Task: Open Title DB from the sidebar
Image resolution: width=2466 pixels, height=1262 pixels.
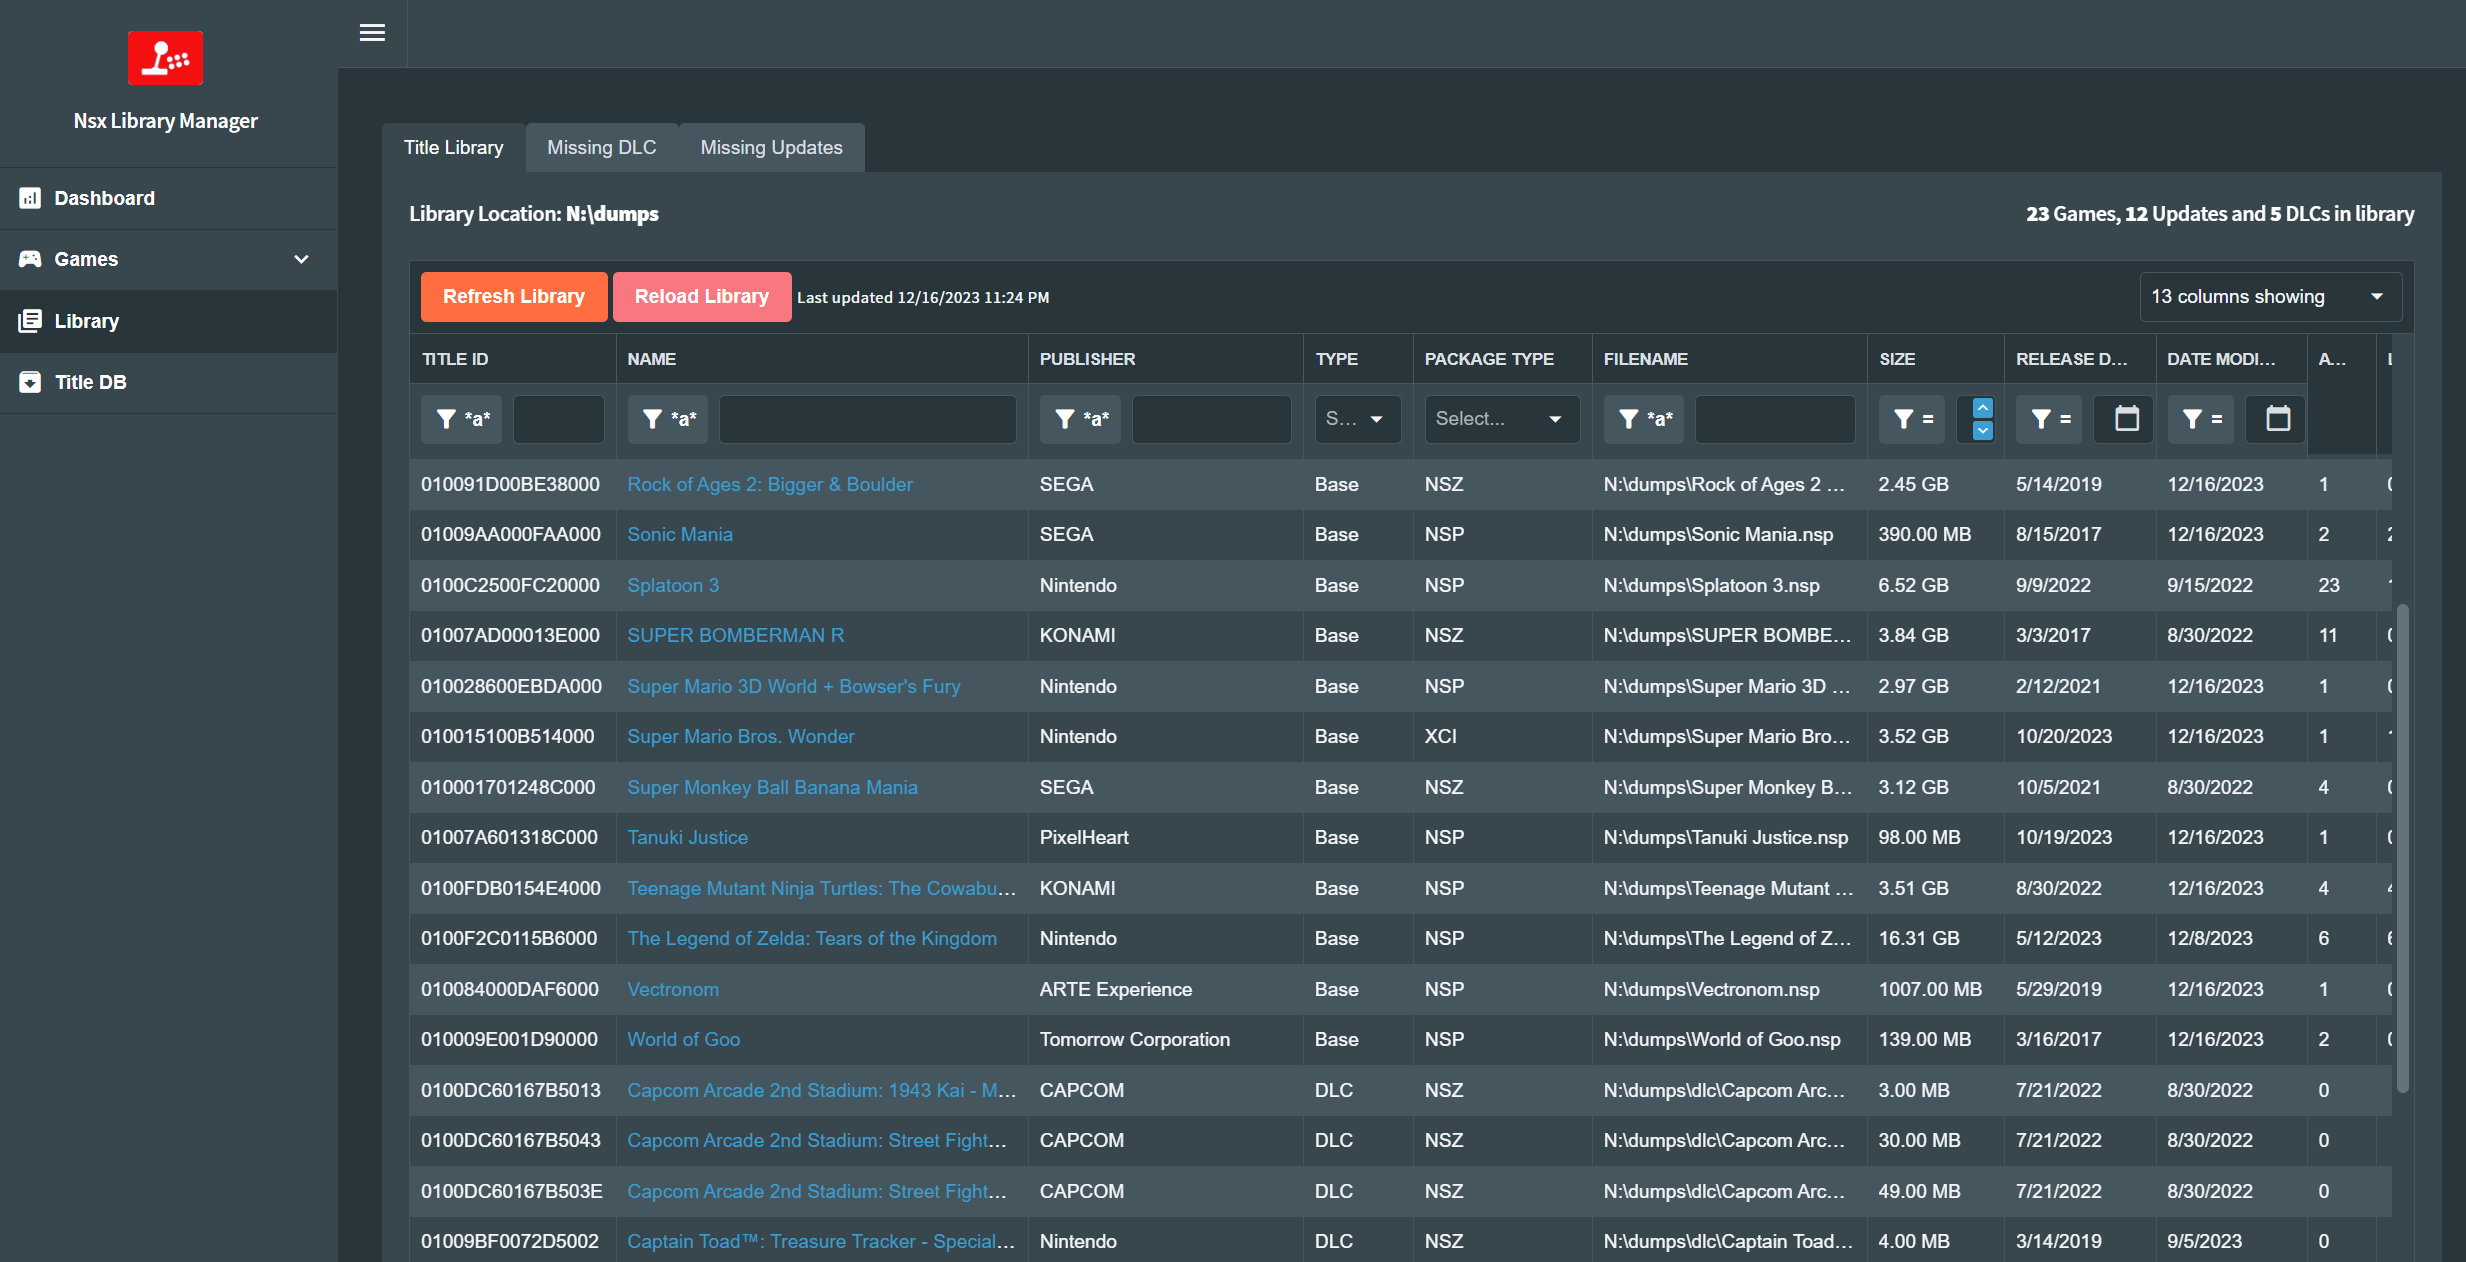Action: click(168, 382)
